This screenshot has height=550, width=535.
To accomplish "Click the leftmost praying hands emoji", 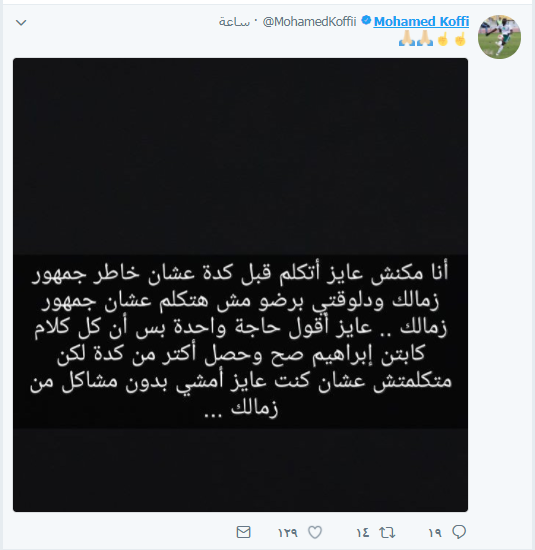I will tap(407, 38).
